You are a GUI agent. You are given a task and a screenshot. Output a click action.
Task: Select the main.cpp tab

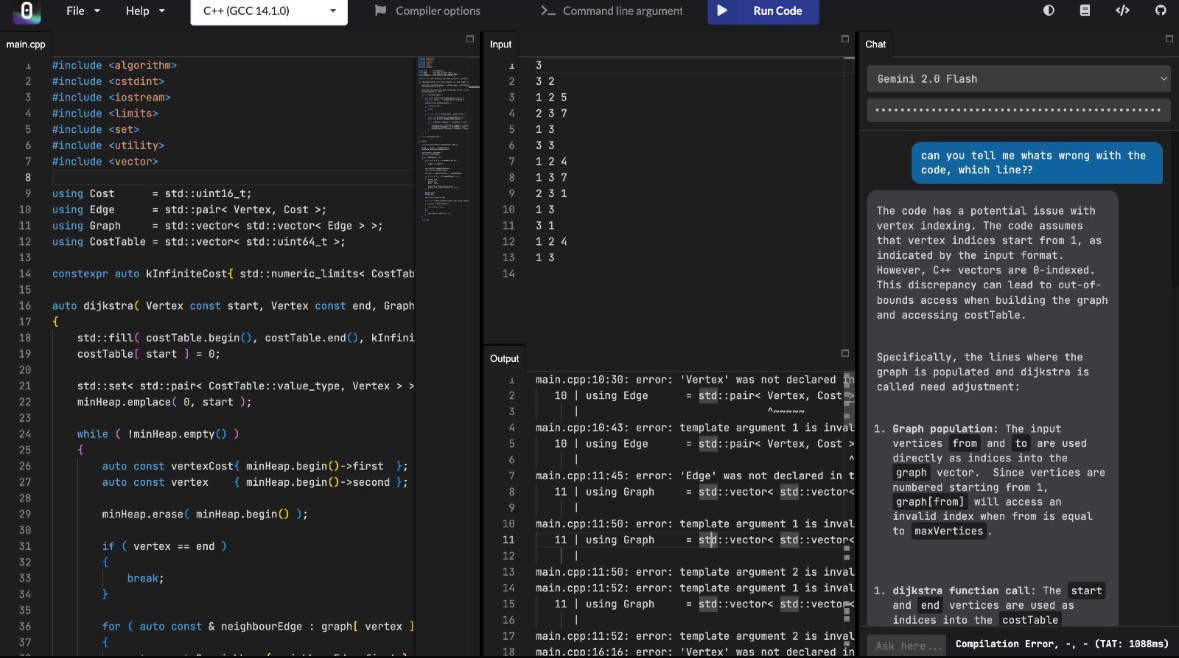[26, 44]
